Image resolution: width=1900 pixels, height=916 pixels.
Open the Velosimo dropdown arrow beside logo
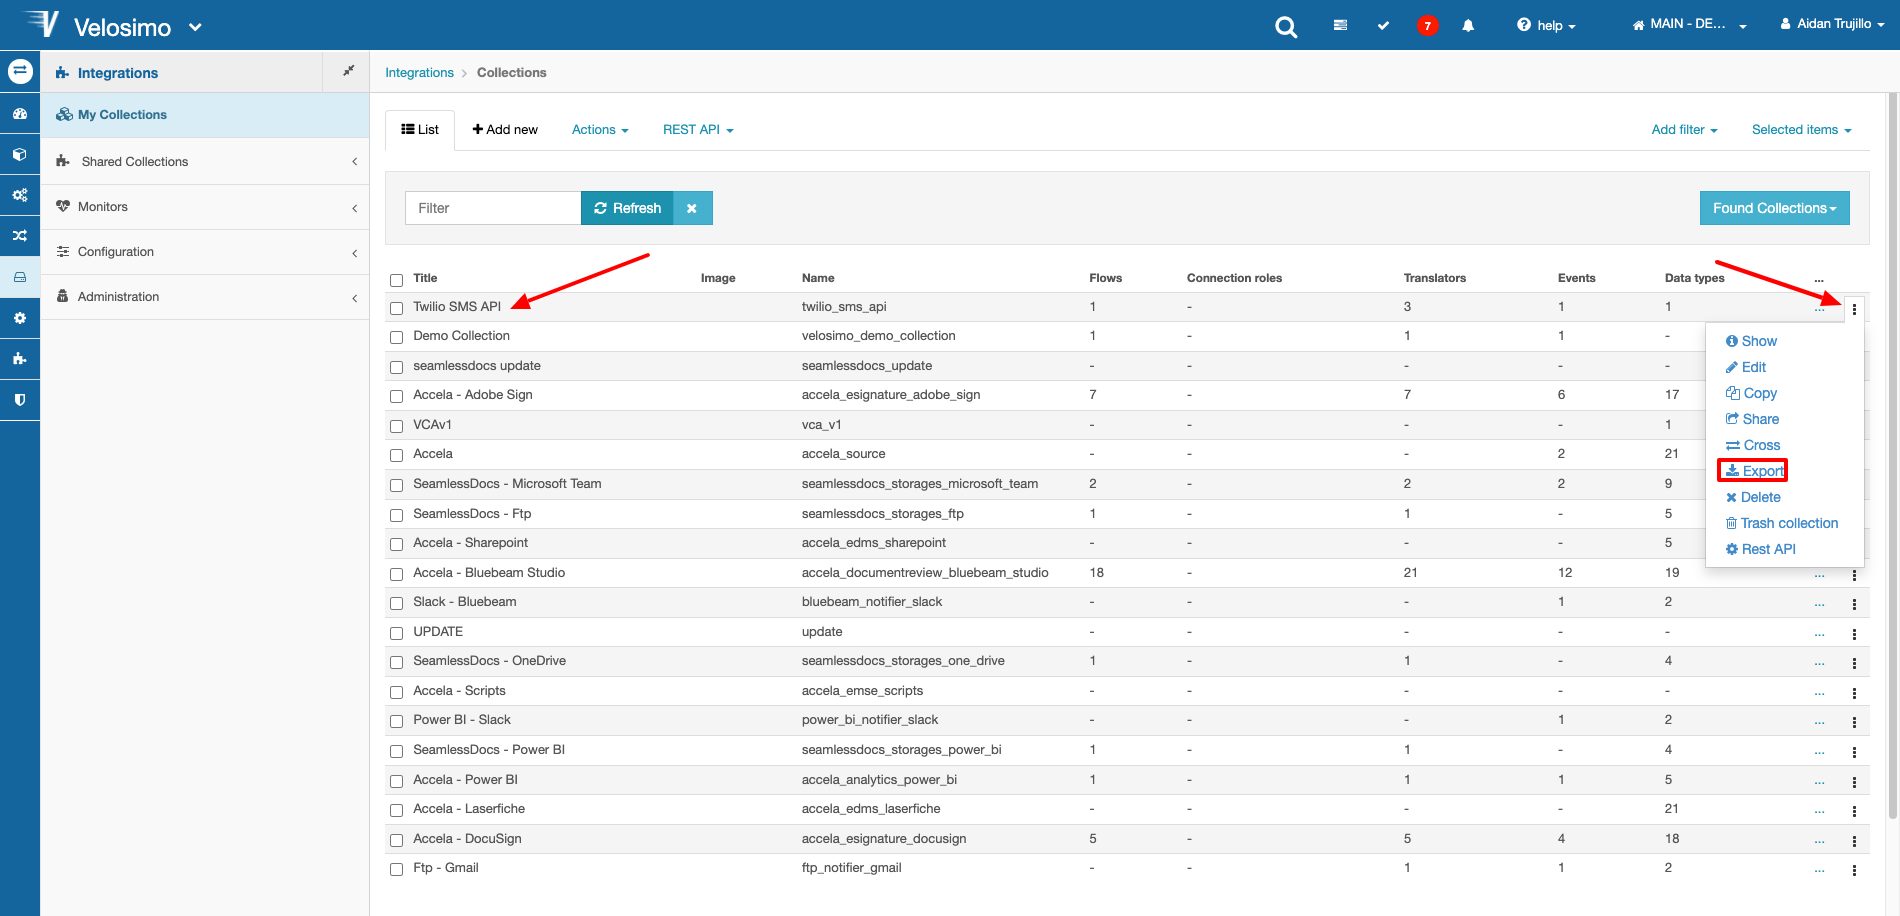(x=195, y=27)
